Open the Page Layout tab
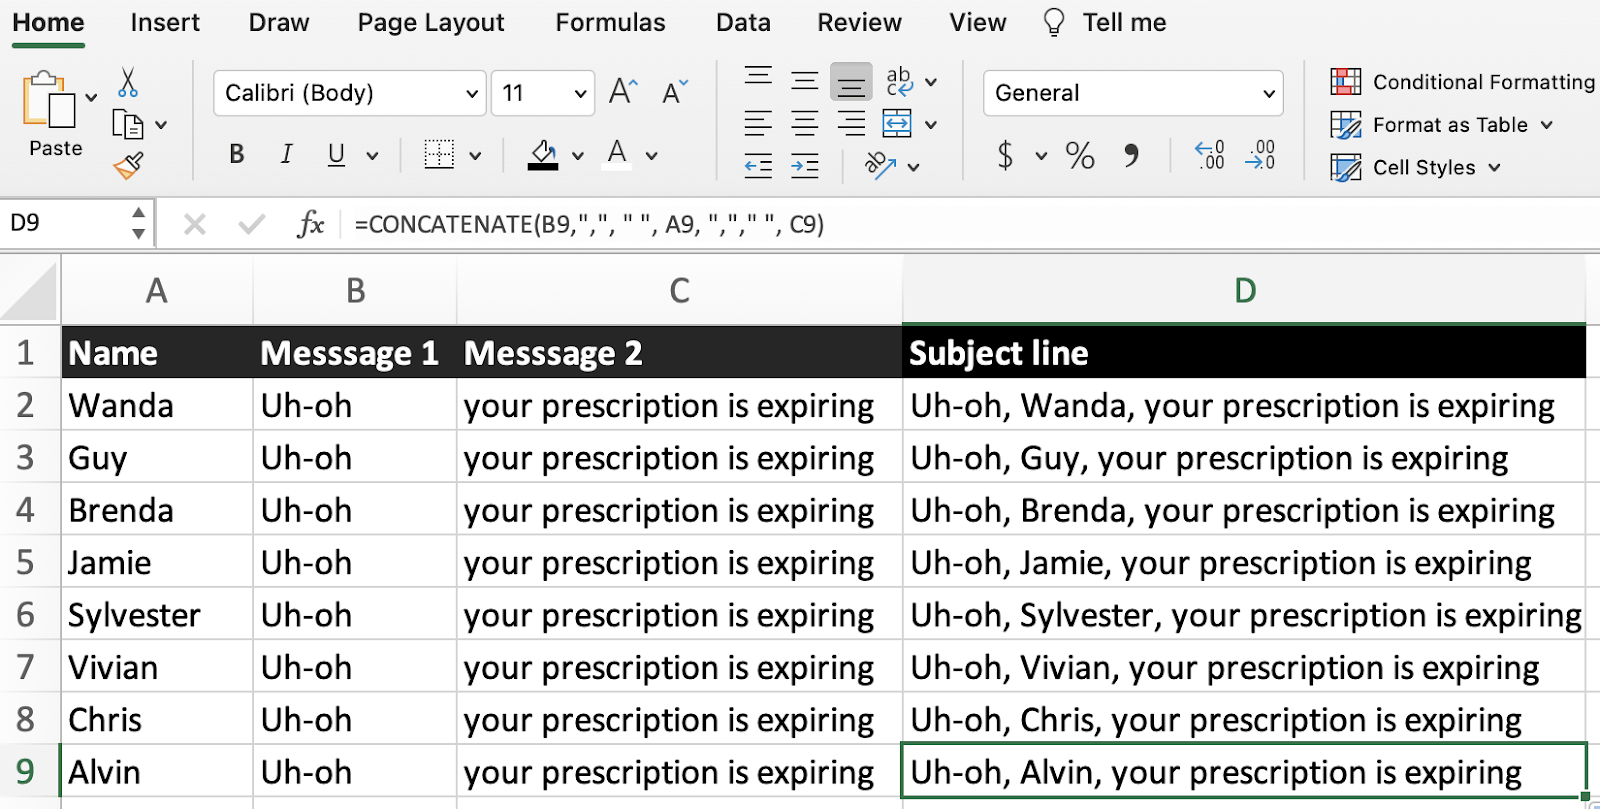 click(x=431, y=22)
